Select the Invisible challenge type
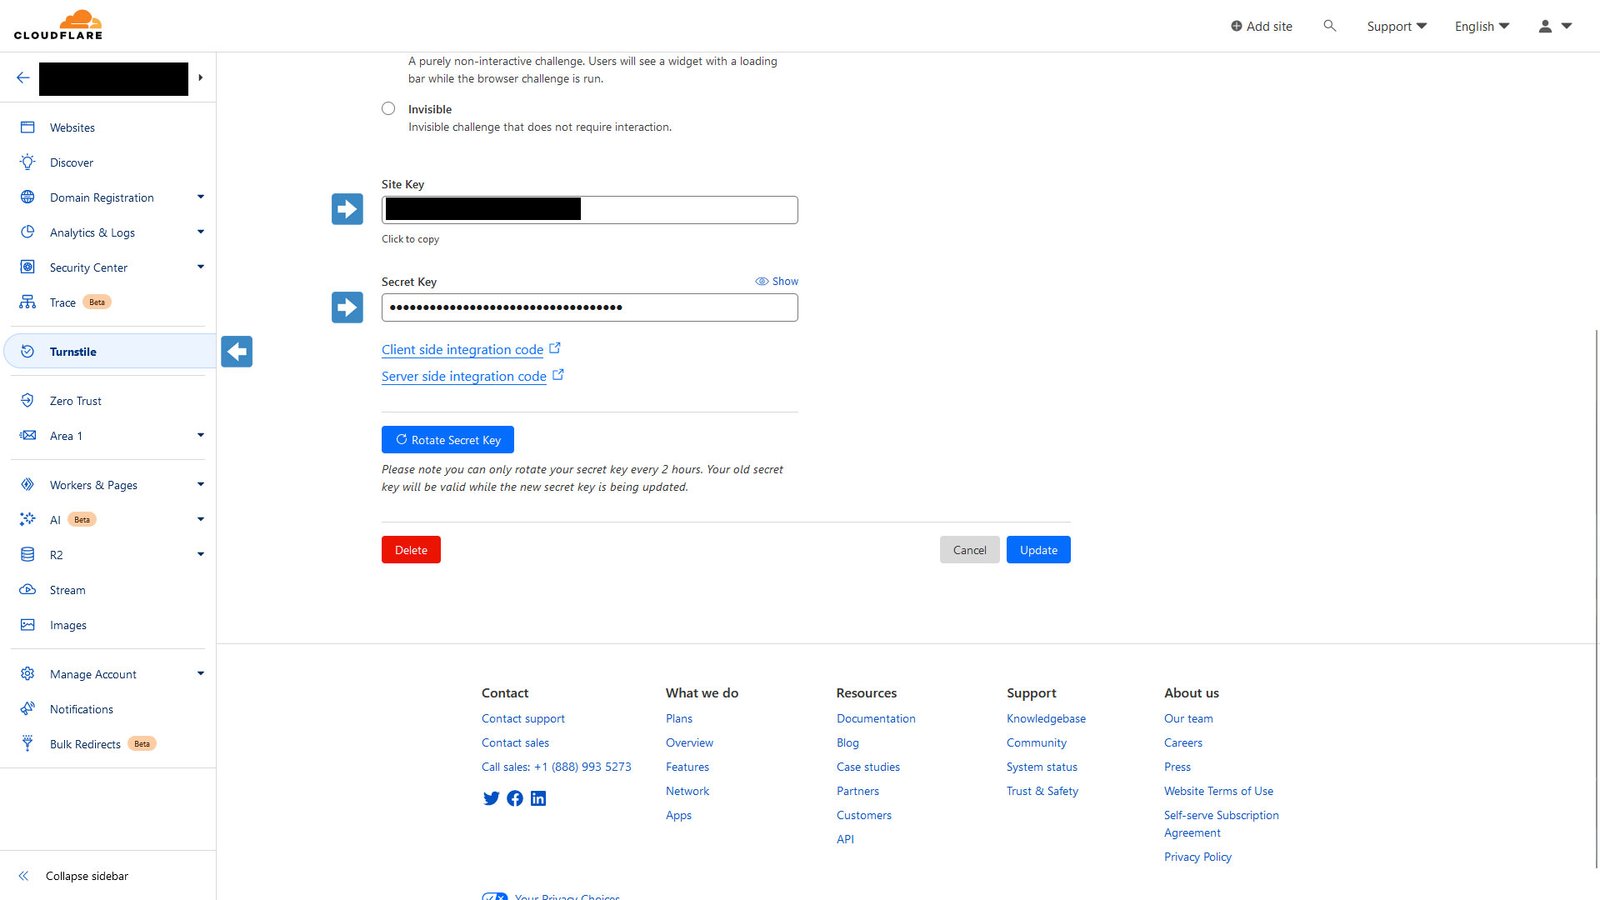This screenshot has width=1600, height=900. click(388, 108)
